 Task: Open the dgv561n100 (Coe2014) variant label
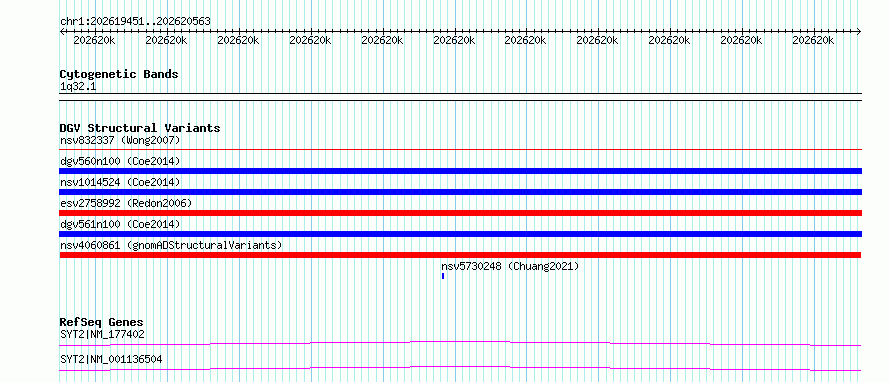tap(120, 224)
